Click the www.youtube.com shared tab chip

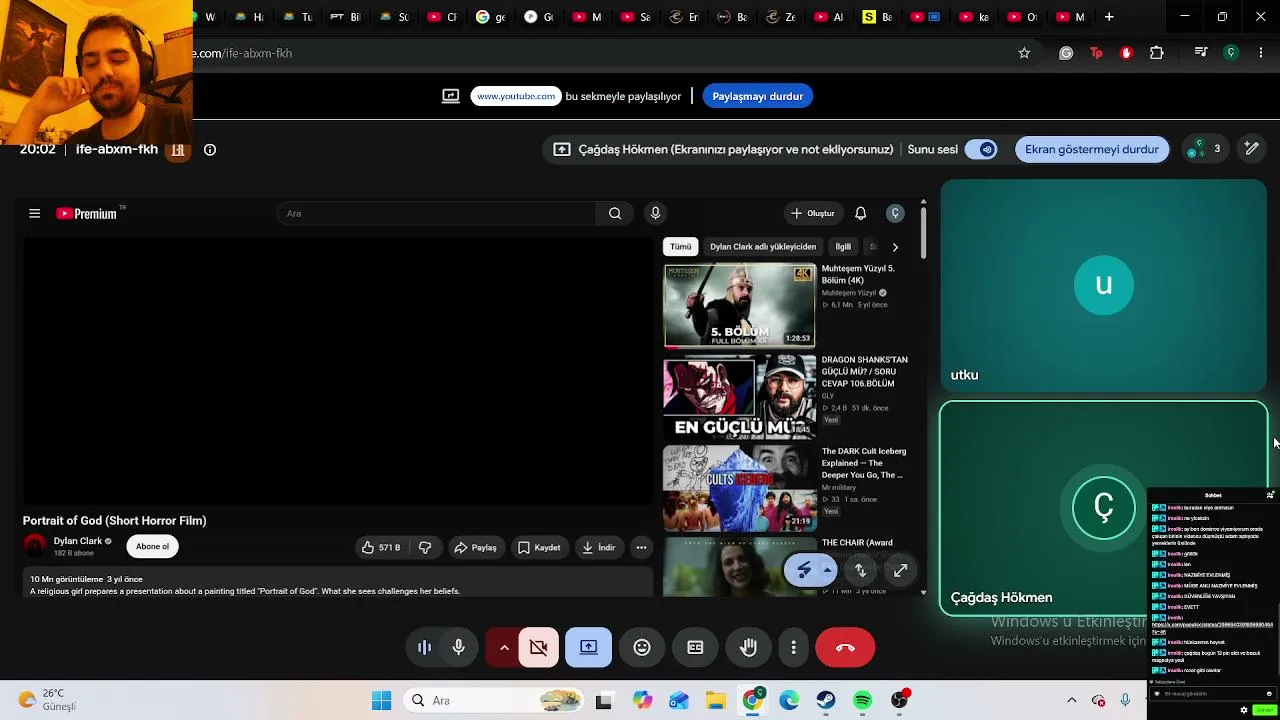[516, 96]
